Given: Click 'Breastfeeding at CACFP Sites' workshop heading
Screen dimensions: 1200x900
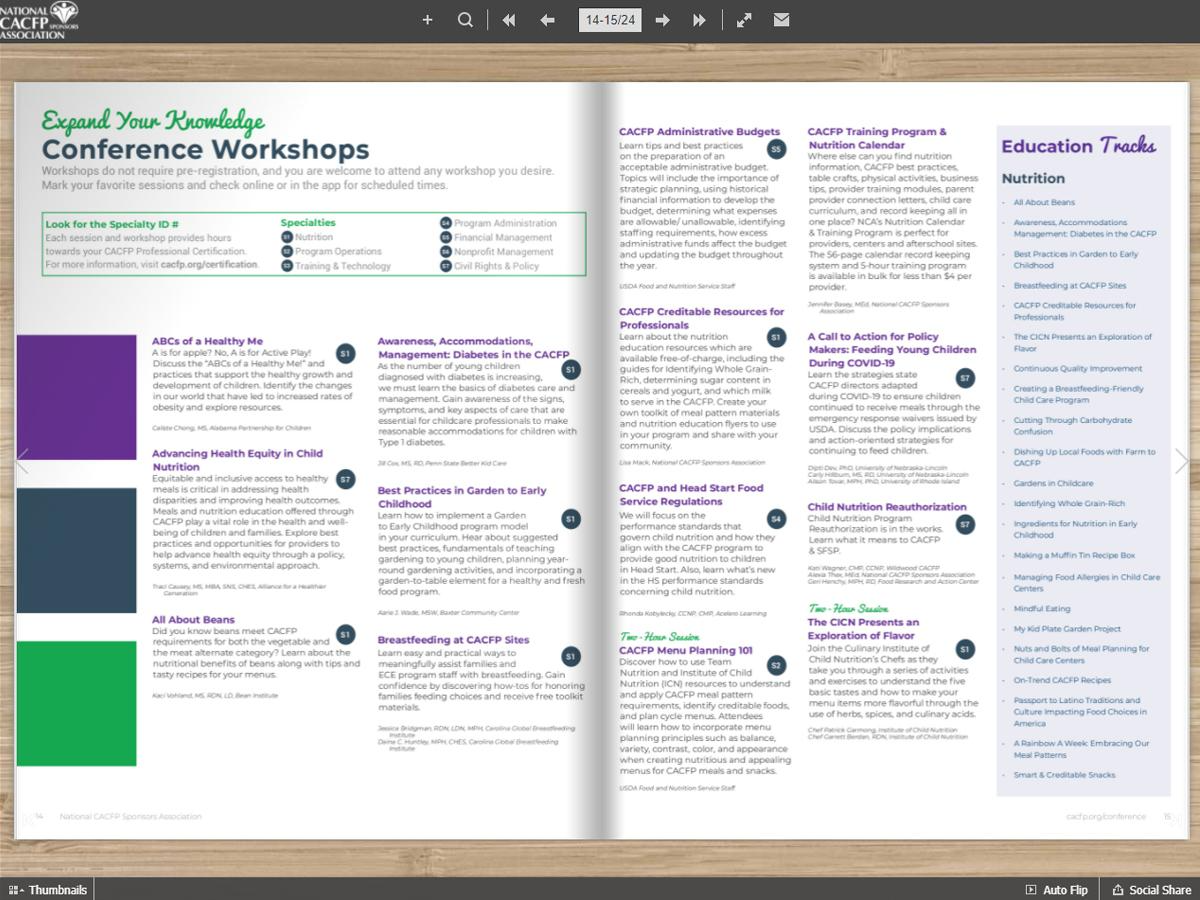Looking at the screenshot, I should coord(453,640).
